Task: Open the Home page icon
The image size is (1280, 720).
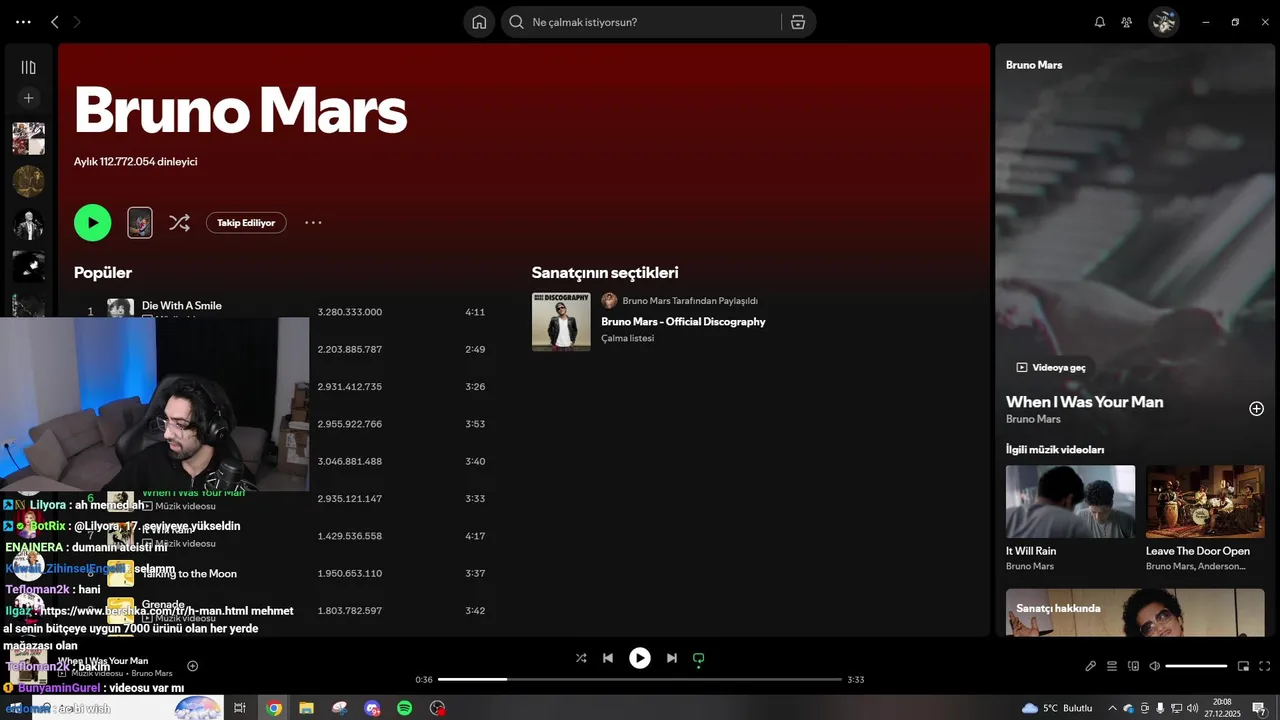Action: [x=479, y=22]
